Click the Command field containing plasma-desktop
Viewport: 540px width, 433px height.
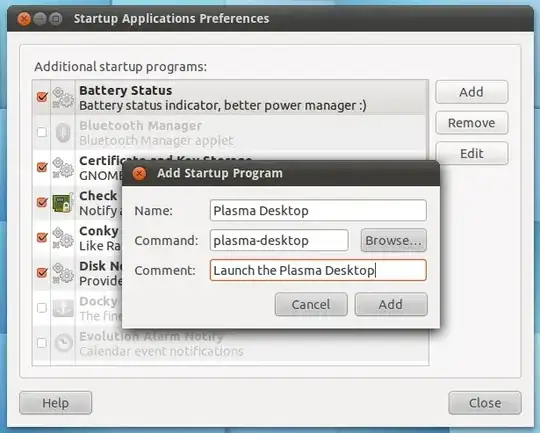[279, 240]
